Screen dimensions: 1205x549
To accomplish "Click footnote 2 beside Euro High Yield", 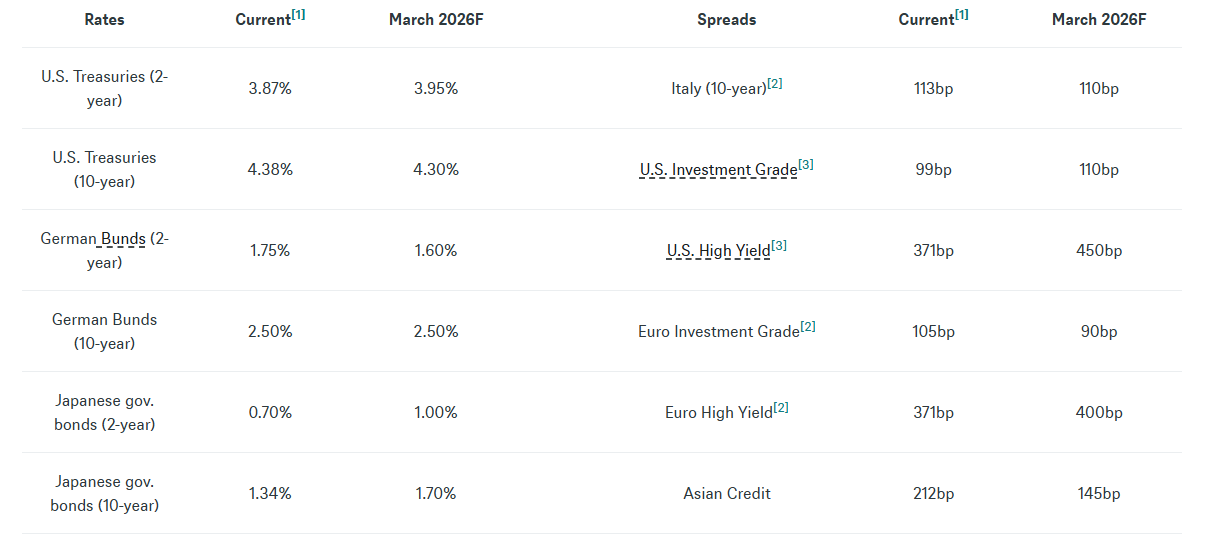I will 781,408.
